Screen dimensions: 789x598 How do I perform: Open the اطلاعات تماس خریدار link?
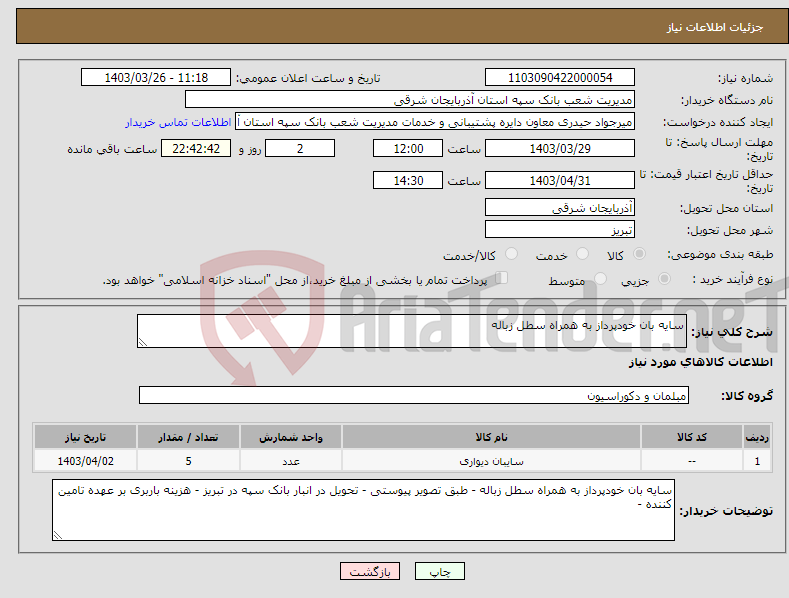178,122
